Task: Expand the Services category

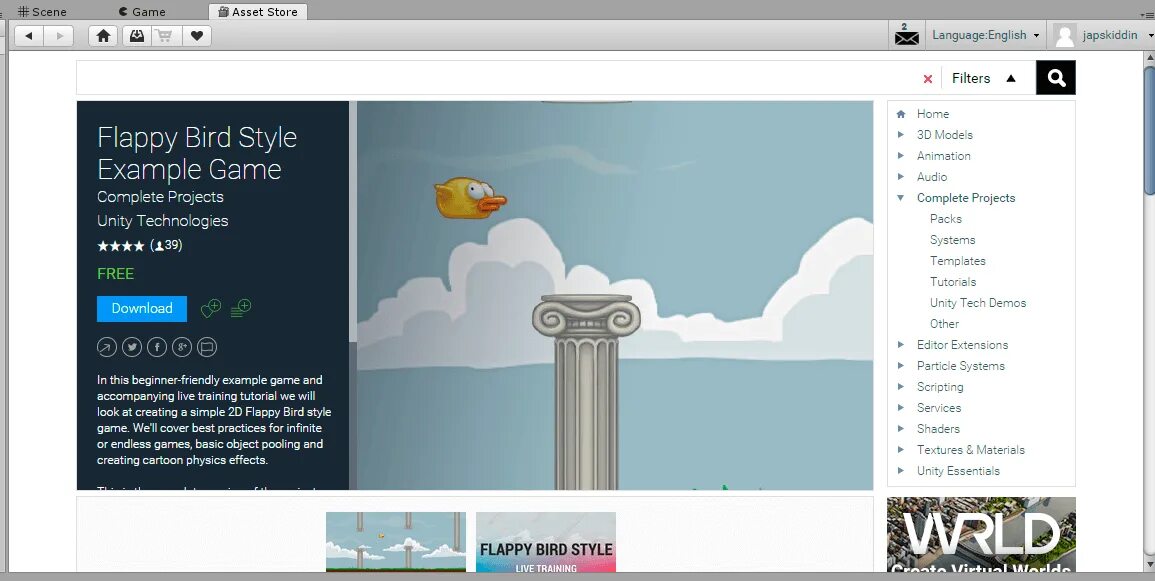Action: [x=901, y=407]
